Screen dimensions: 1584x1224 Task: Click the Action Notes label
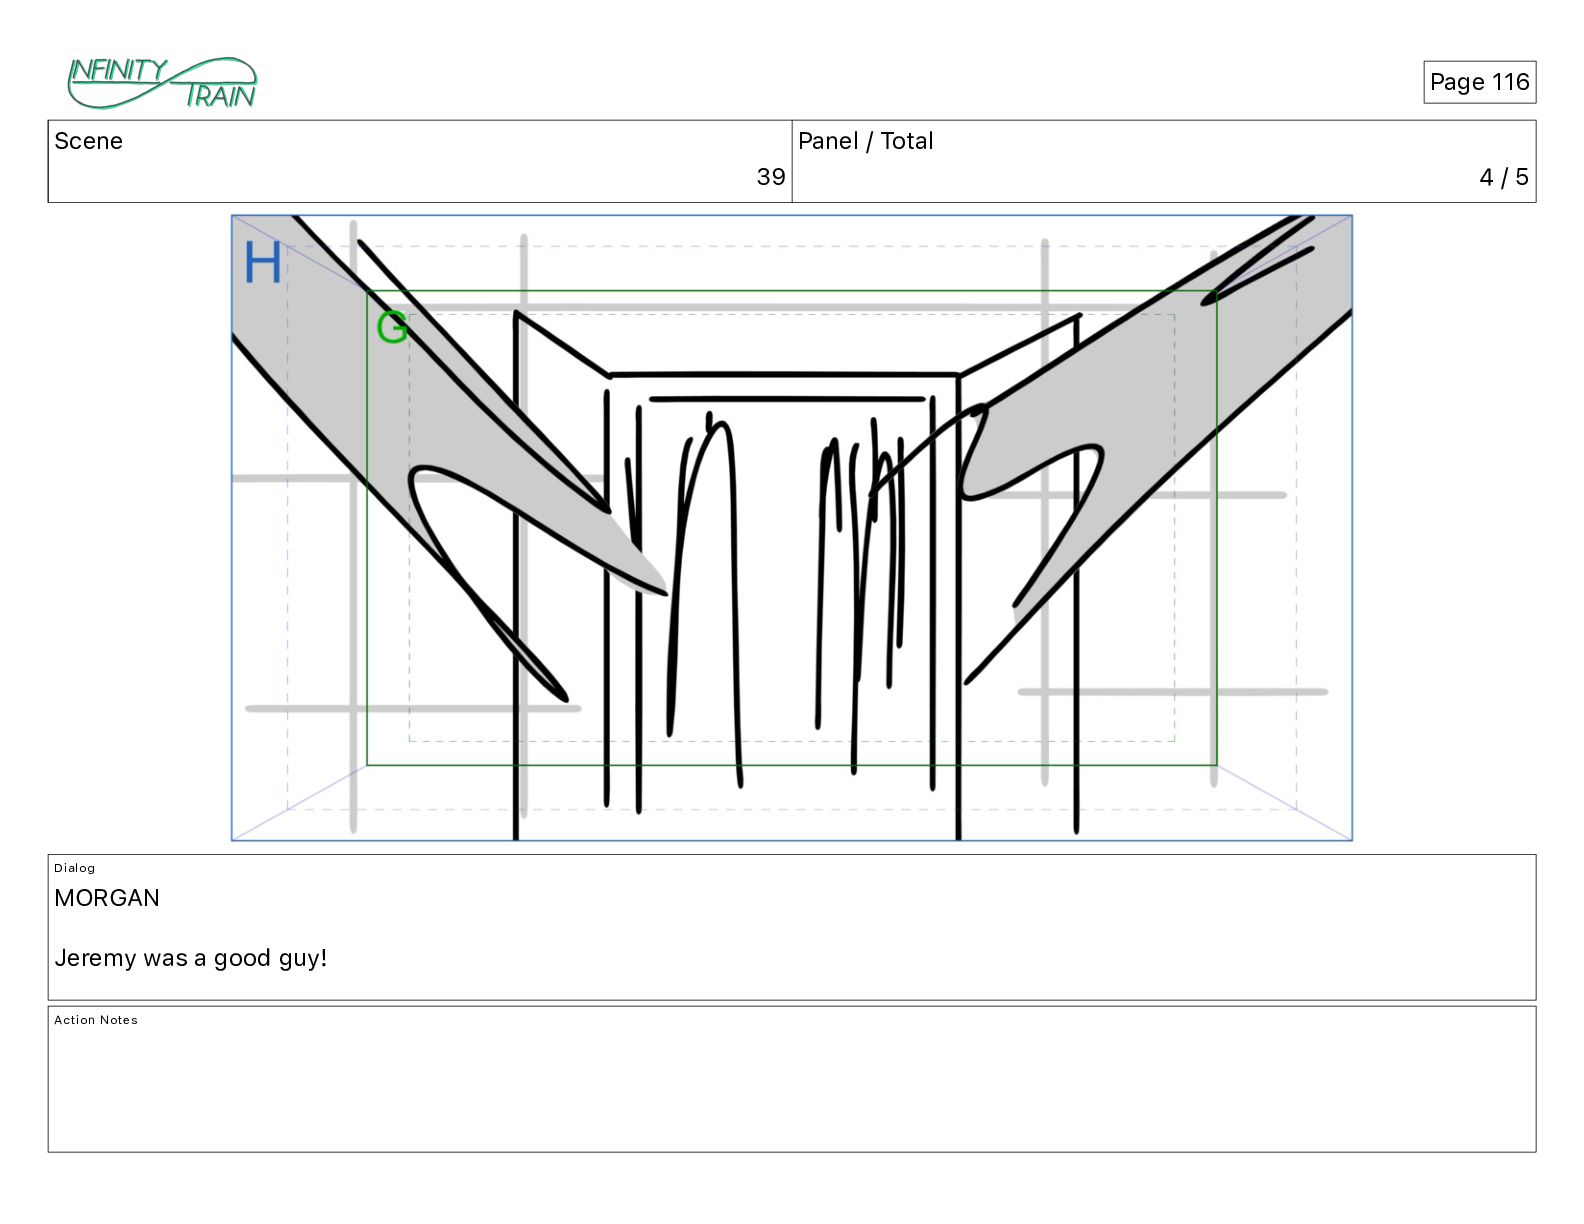point(96,1020)
